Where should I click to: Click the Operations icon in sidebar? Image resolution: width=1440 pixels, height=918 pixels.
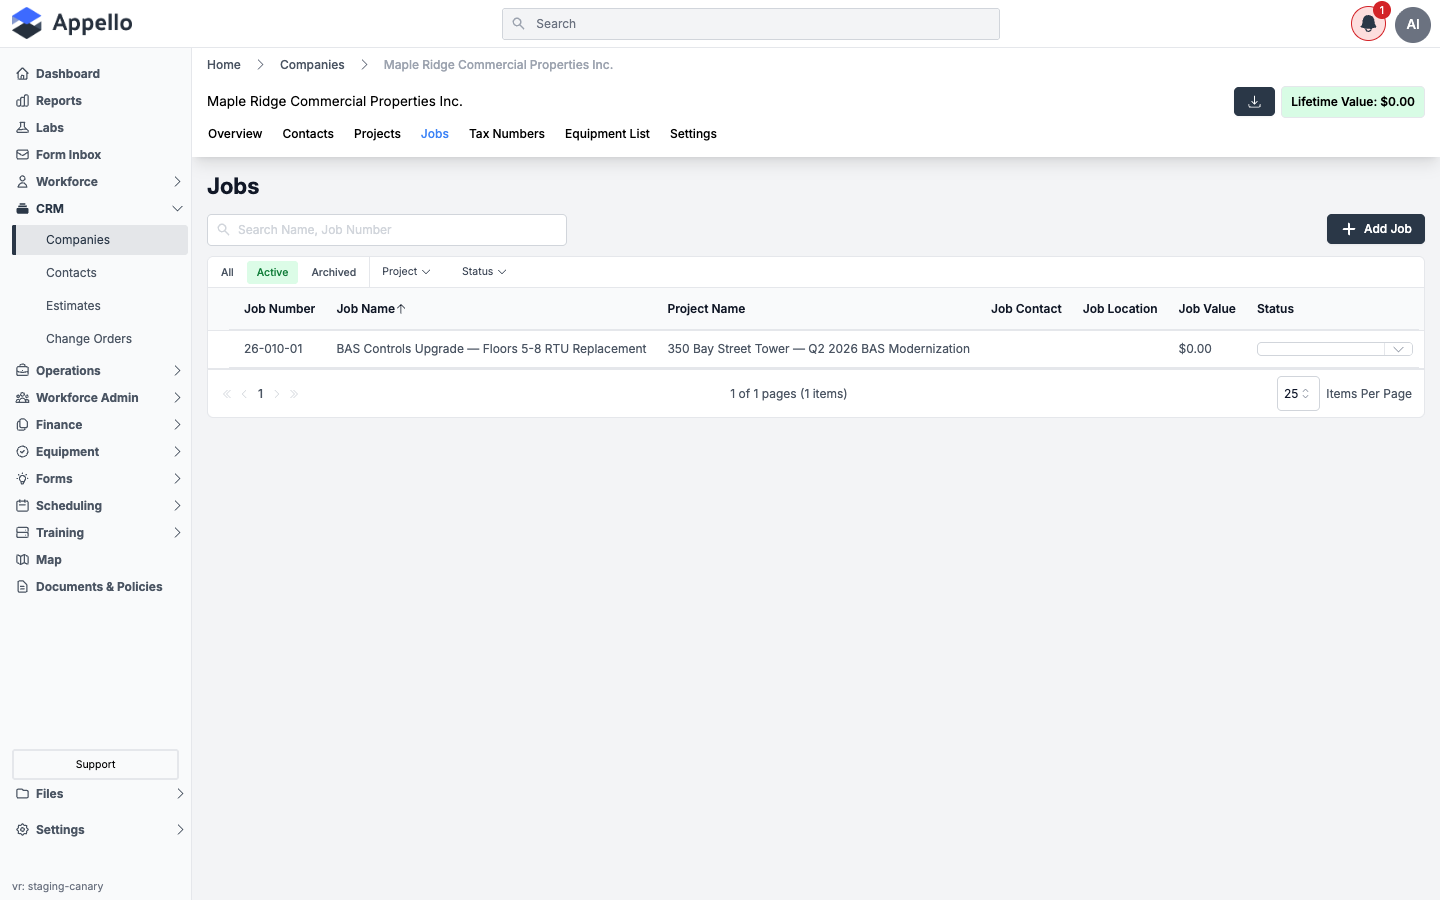click(22, 371)
